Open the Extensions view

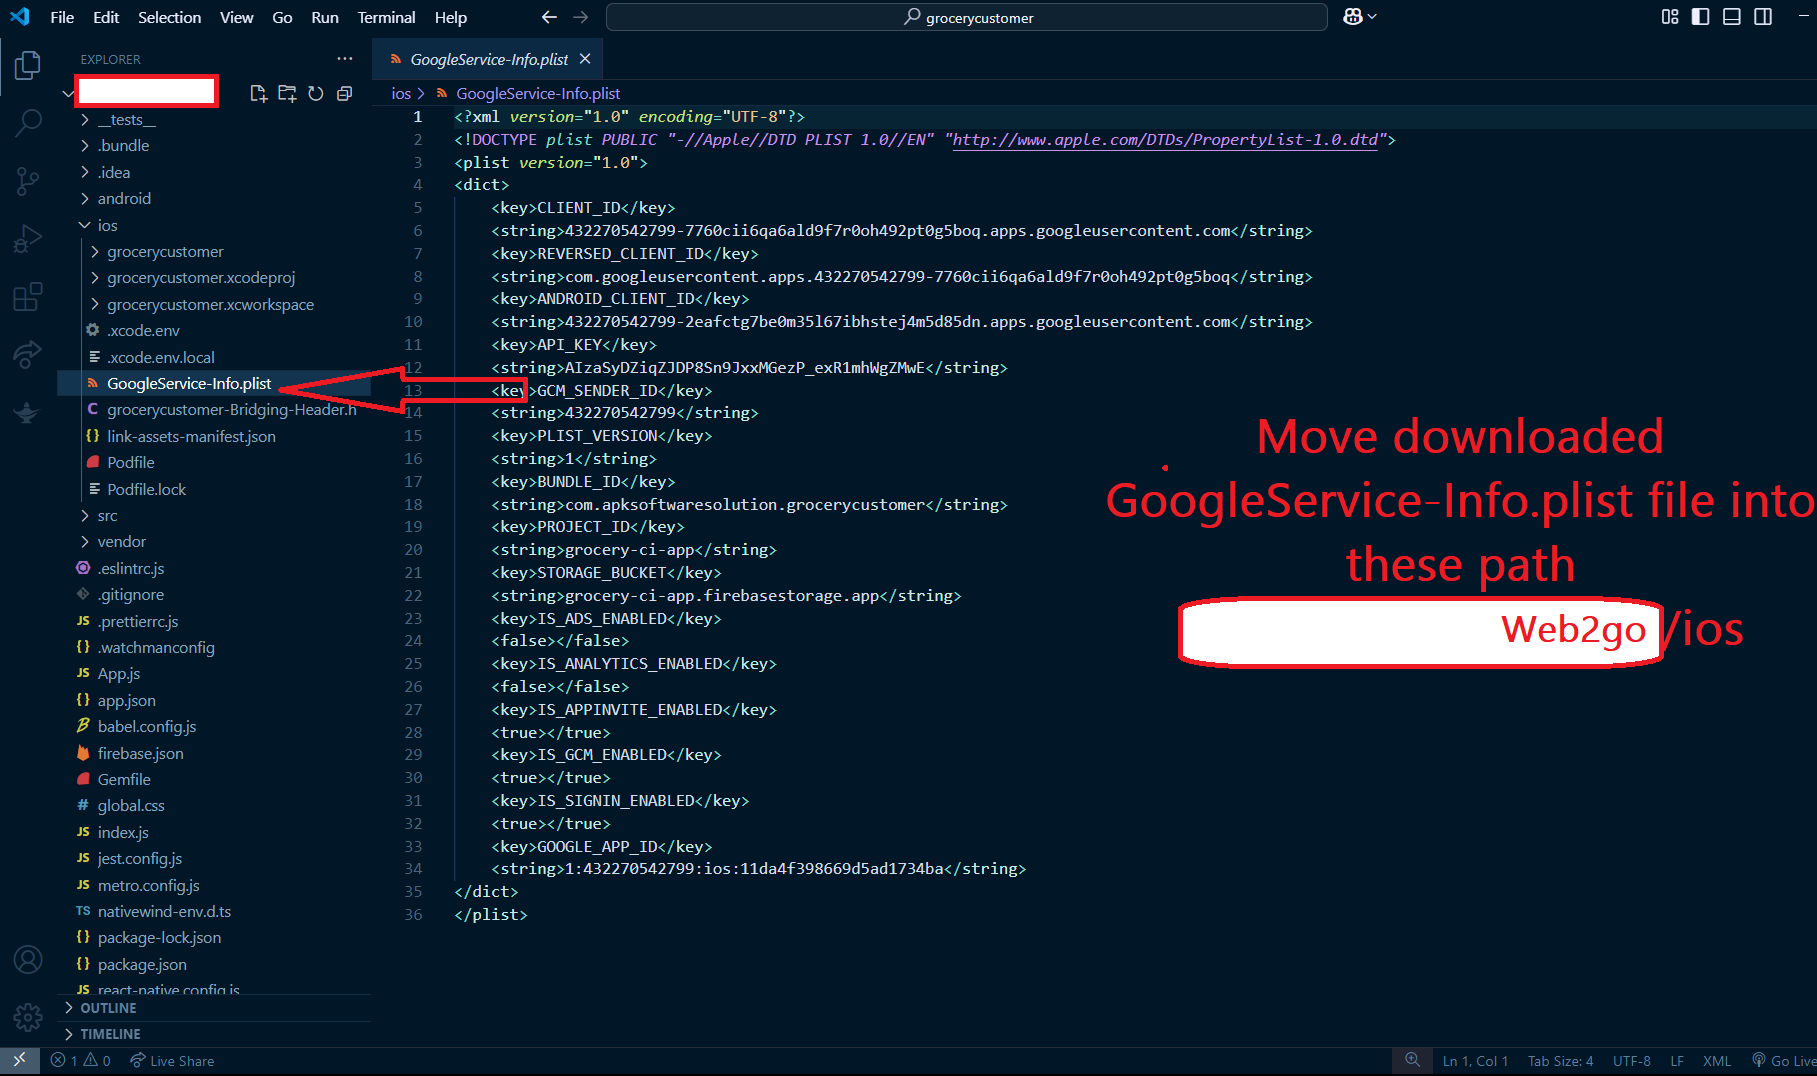[x=28, y=297]
